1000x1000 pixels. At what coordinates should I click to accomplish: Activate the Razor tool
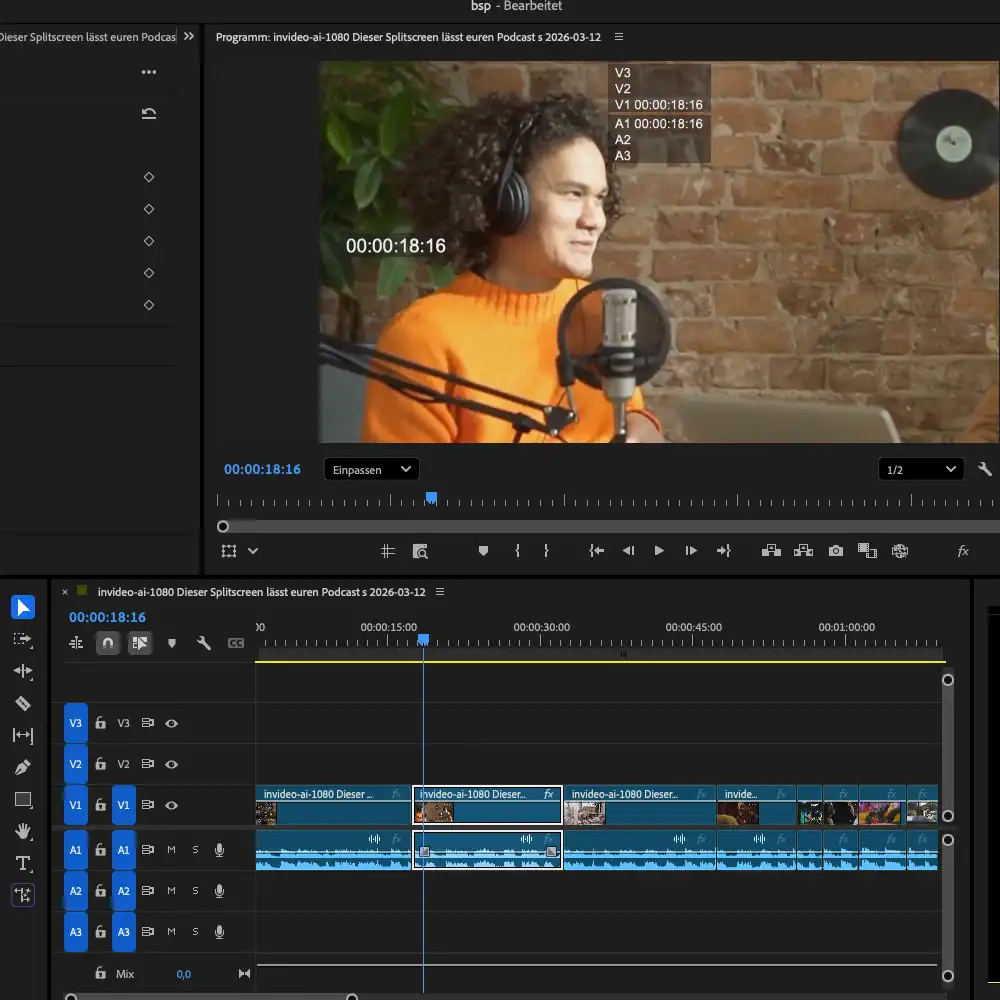[x=23, y=703]
